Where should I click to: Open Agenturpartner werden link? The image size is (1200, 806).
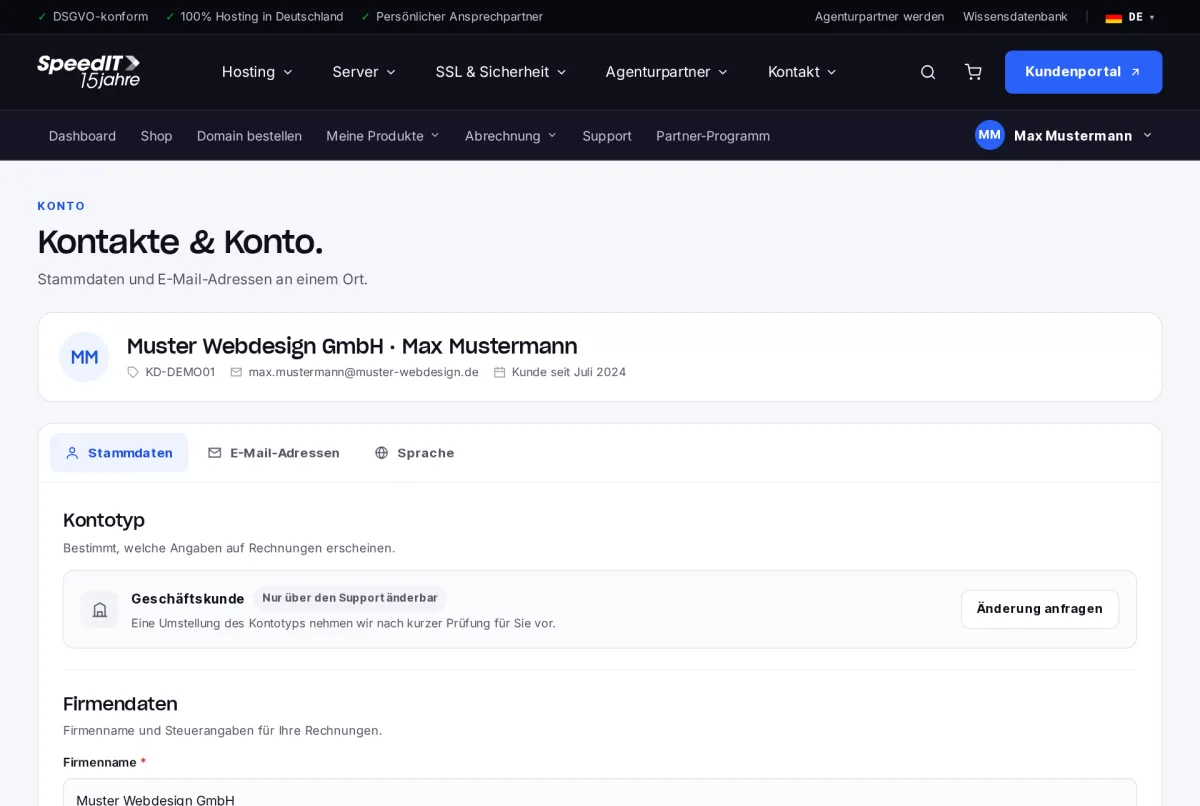click(x=879, y=17)
